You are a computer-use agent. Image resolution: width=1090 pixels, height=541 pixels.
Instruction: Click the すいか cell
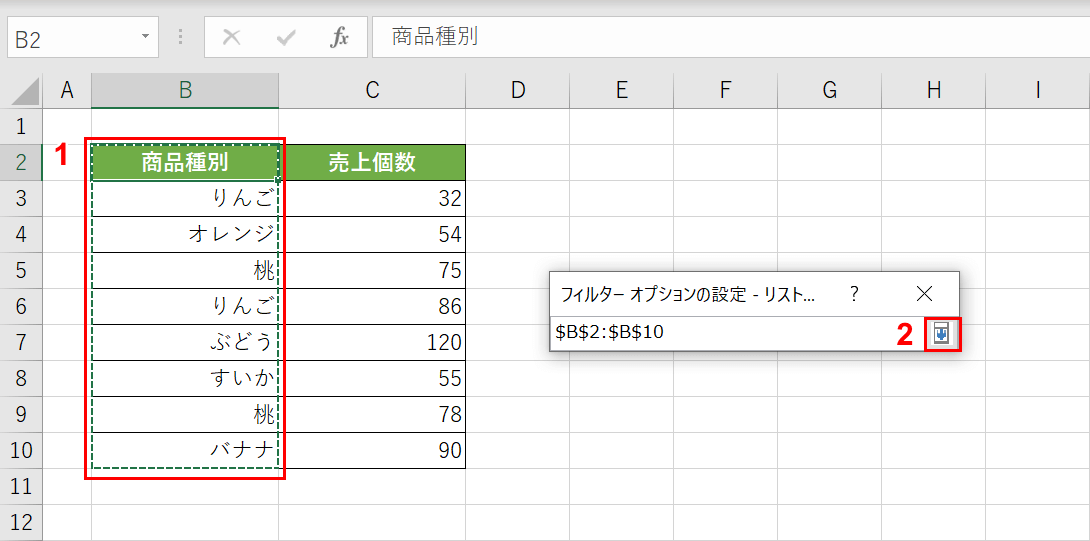185,379
